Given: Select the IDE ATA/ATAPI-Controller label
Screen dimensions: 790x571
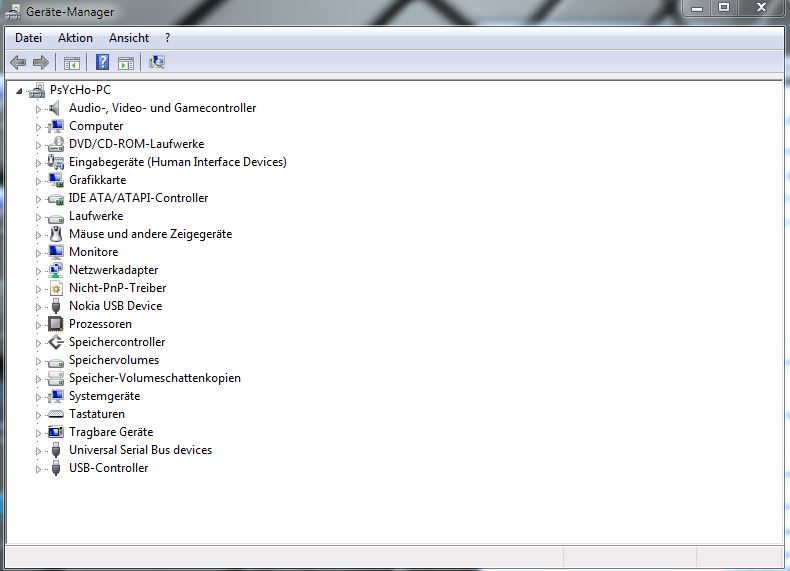Looking at the screenshot, I should [x=139, y=198].
